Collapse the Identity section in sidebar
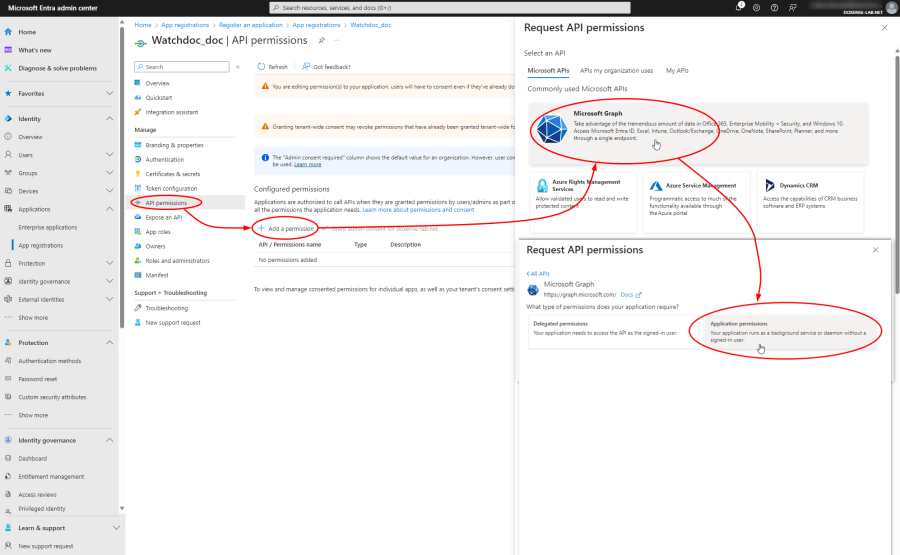This screenshot has width=900, height=555. click(x=110, y=119)
